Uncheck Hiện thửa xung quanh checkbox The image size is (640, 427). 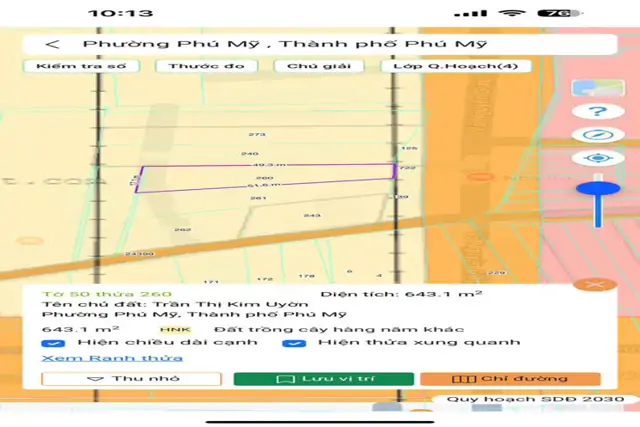point(294,343)
